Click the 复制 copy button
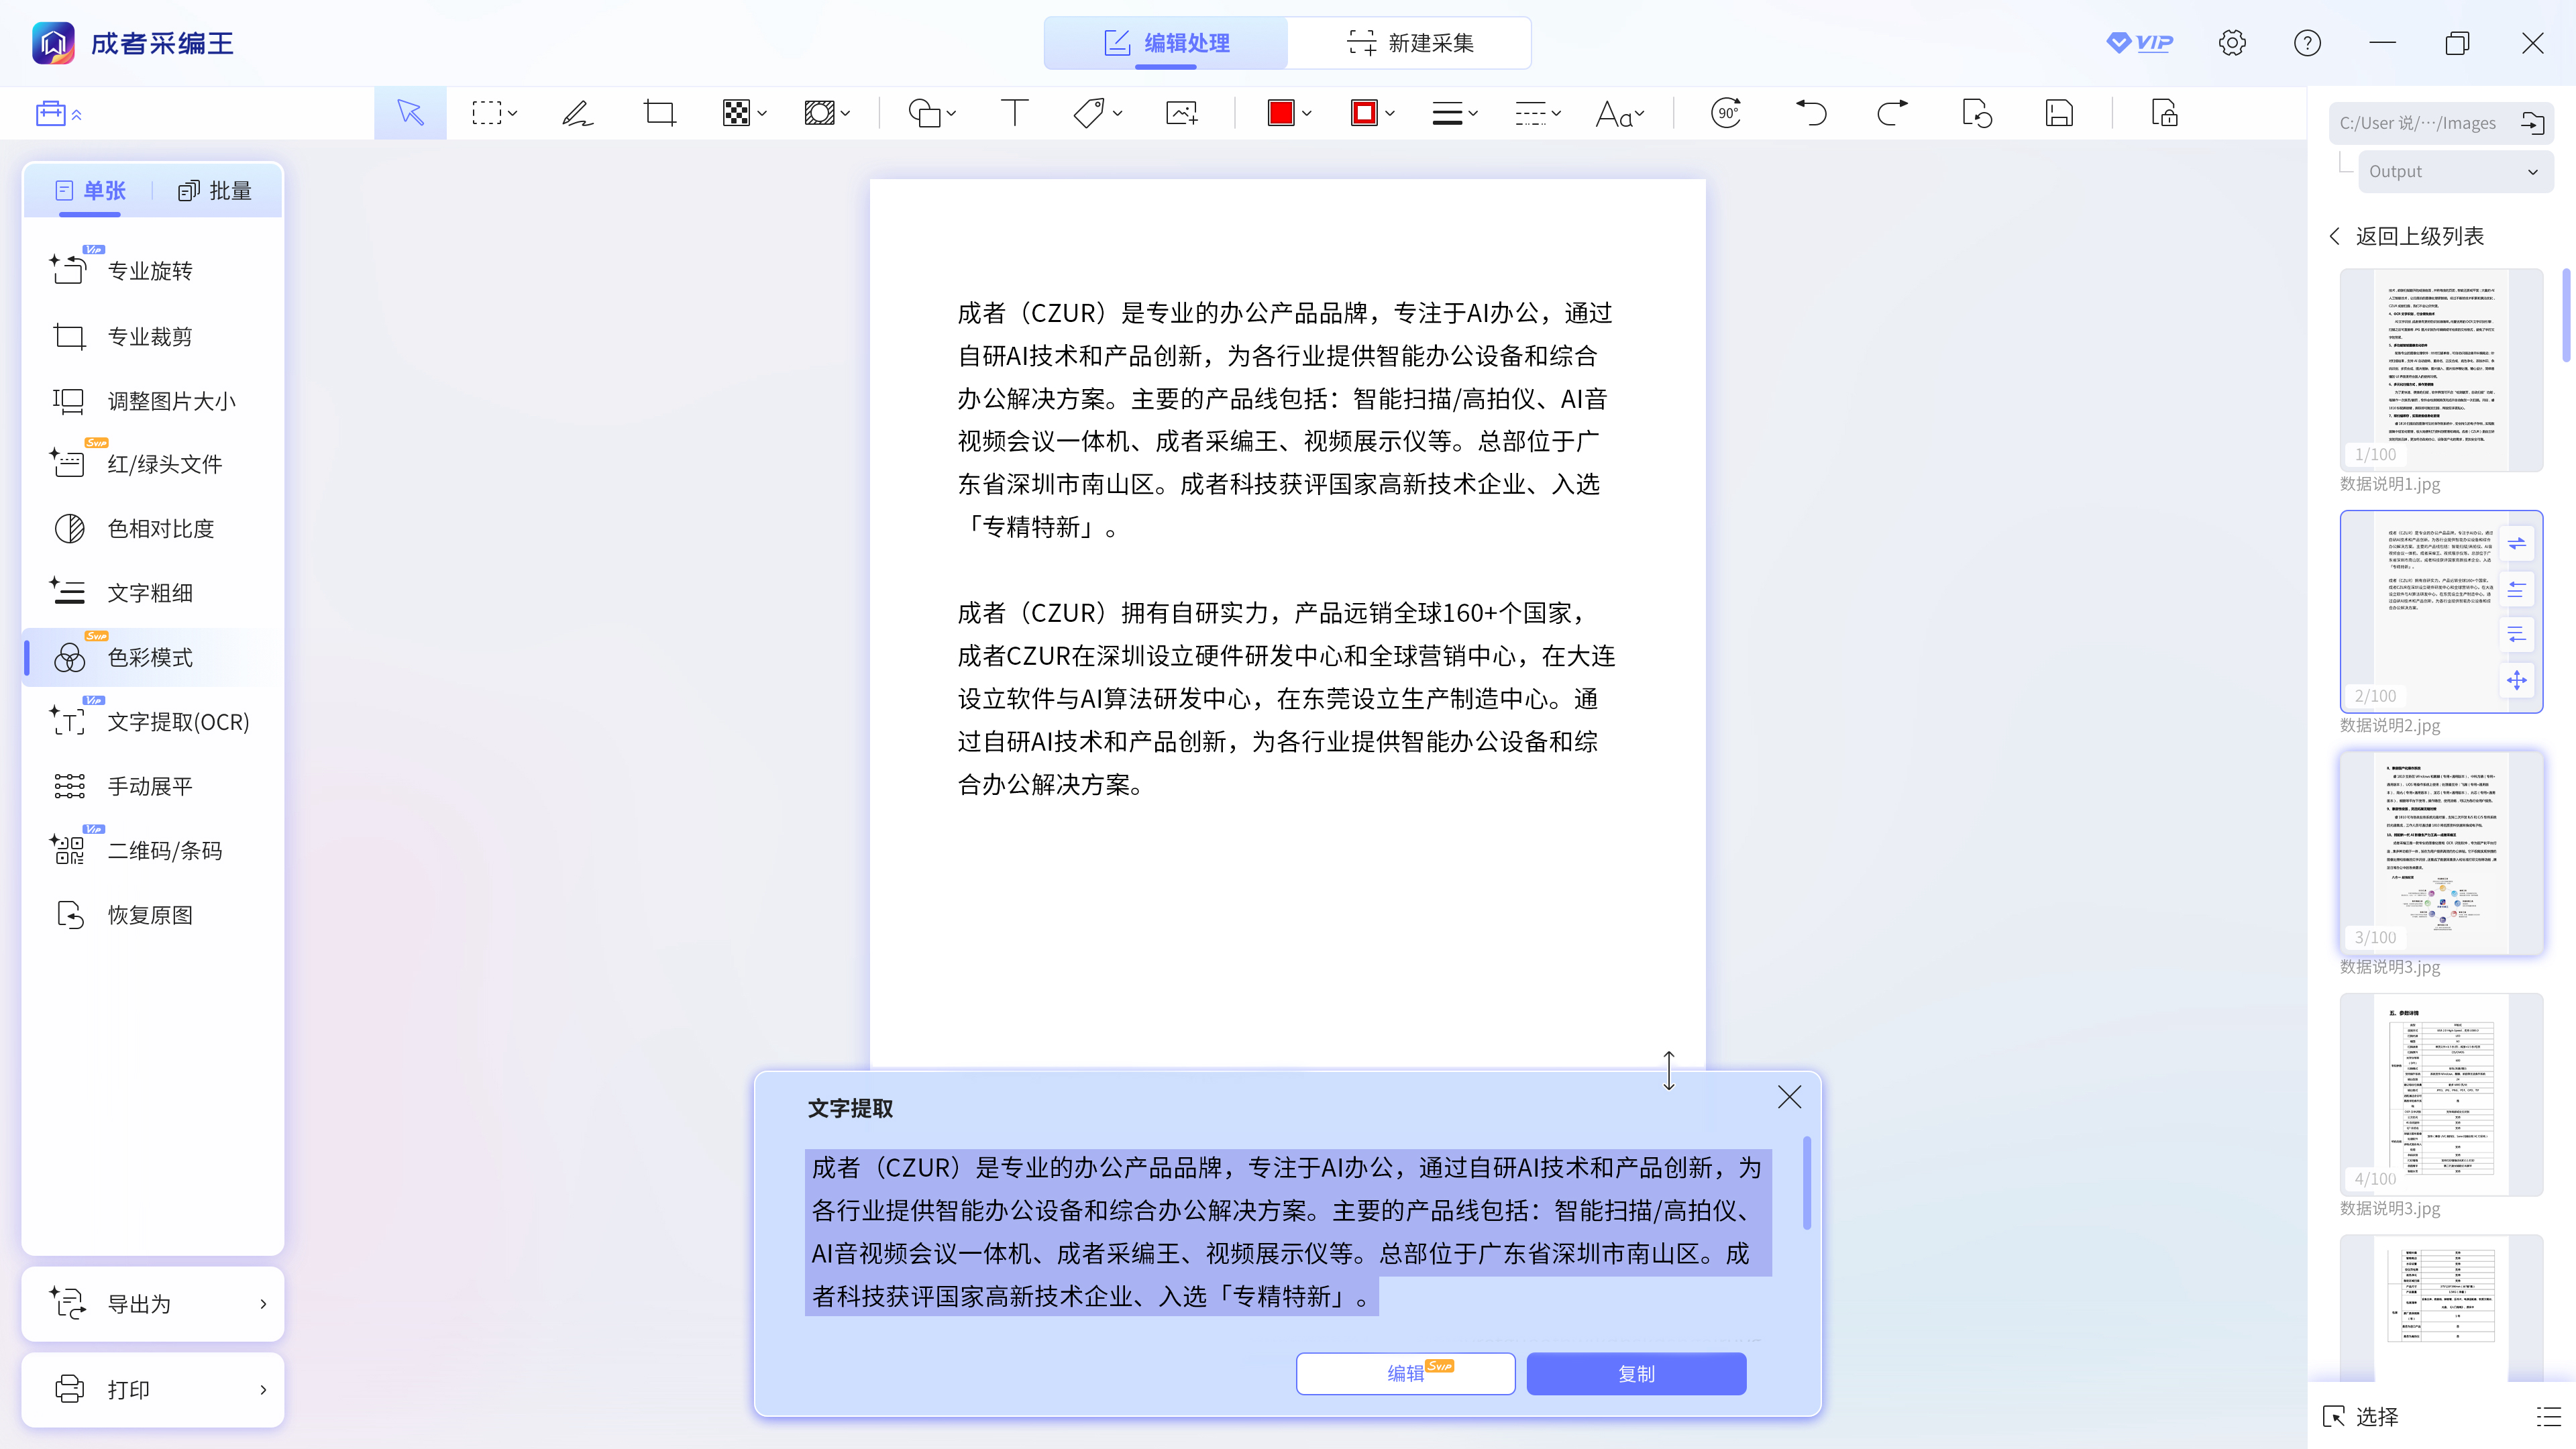2576x1449 pixels. coord(1636,1373)
